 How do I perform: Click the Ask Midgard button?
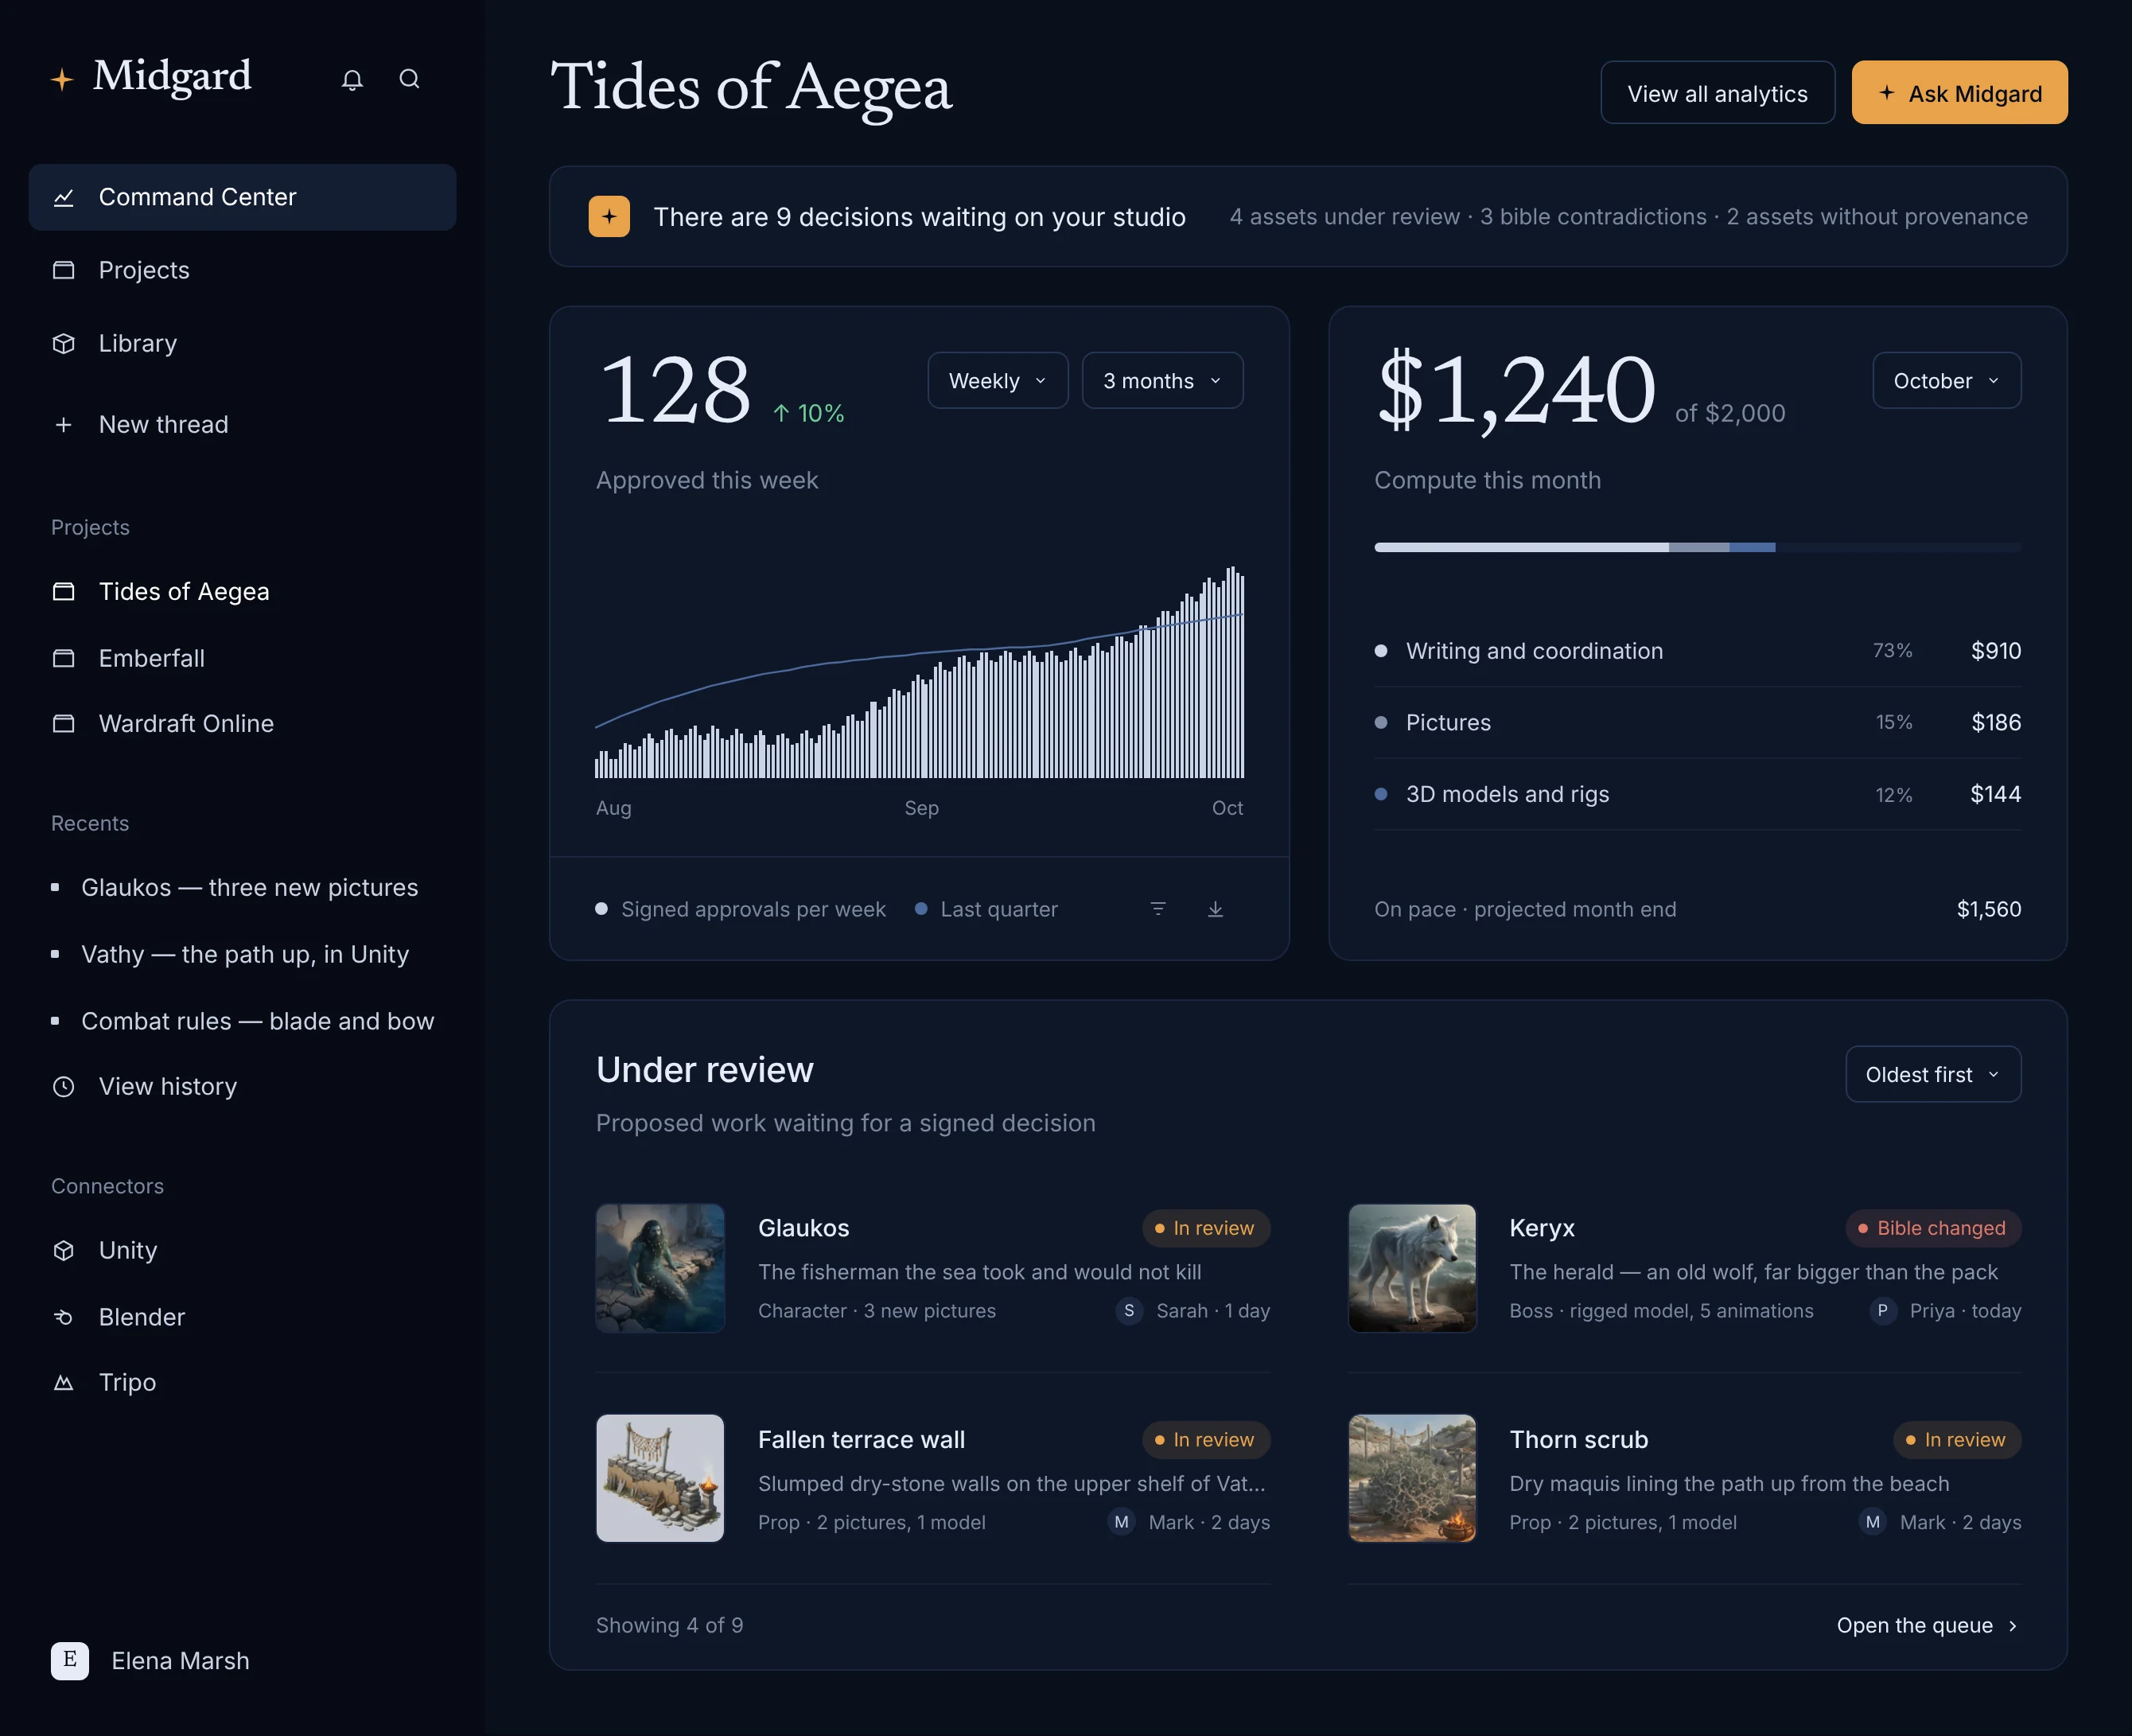pos(1959,93)
